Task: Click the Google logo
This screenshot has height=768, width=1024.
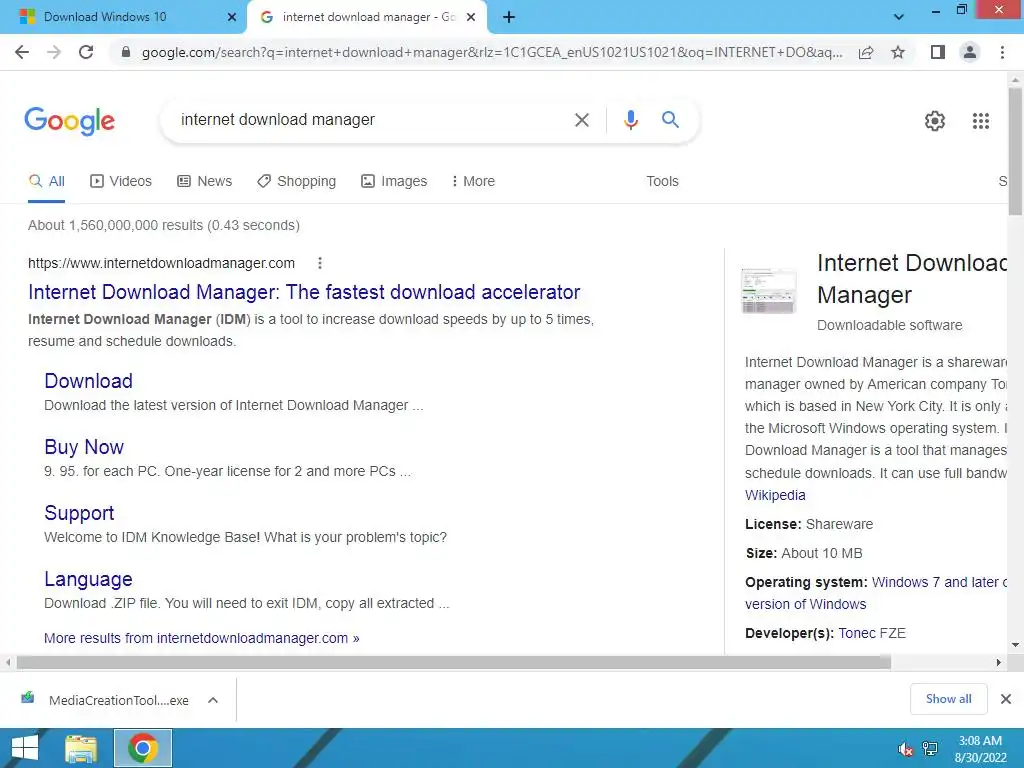Action: click(69, 121)
